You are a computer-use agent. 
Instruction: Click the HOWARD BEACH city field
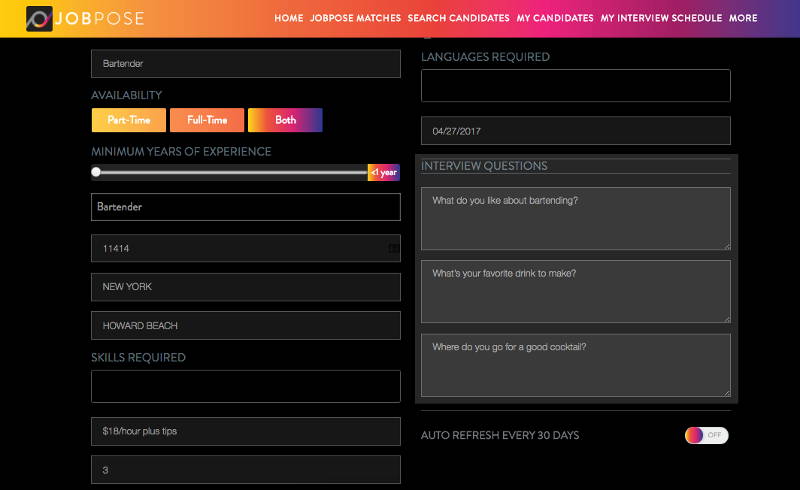point(246,326)
